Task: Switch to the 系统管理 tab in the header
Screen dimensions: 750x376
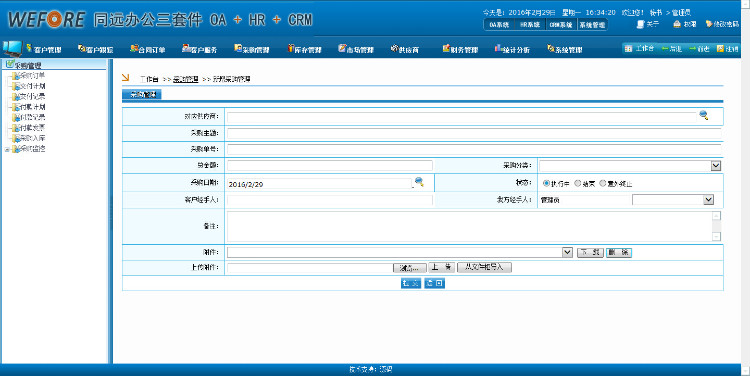Action: tap(592, 25)
